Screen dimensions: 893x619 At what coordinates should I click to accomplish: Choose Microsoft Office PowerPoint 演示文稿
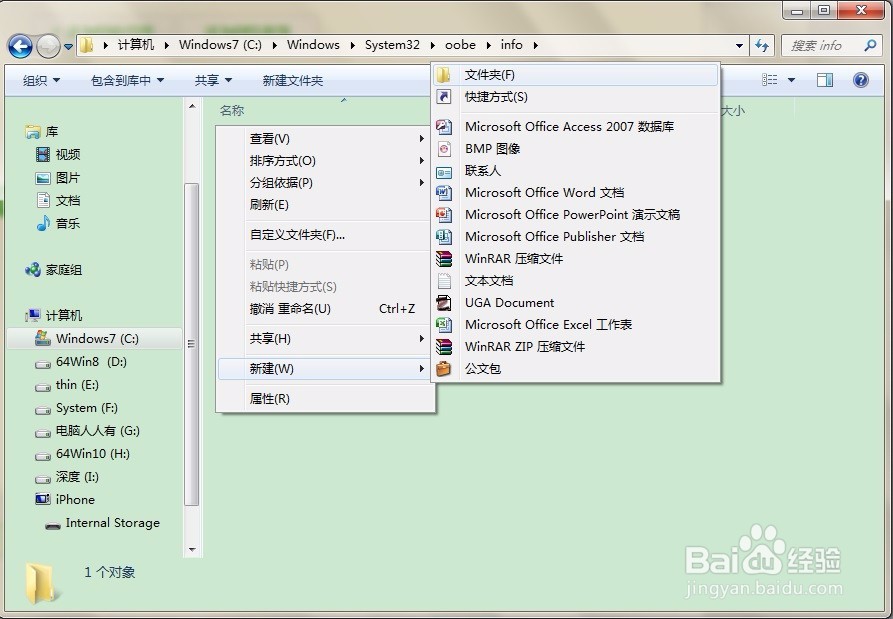click(575, 215)
